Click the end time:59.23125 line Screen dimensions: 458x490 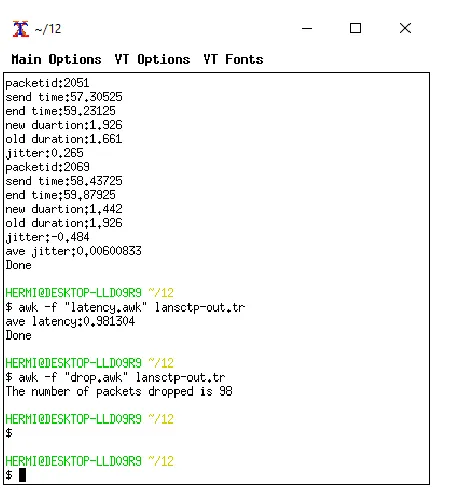[x=61, y=111]
